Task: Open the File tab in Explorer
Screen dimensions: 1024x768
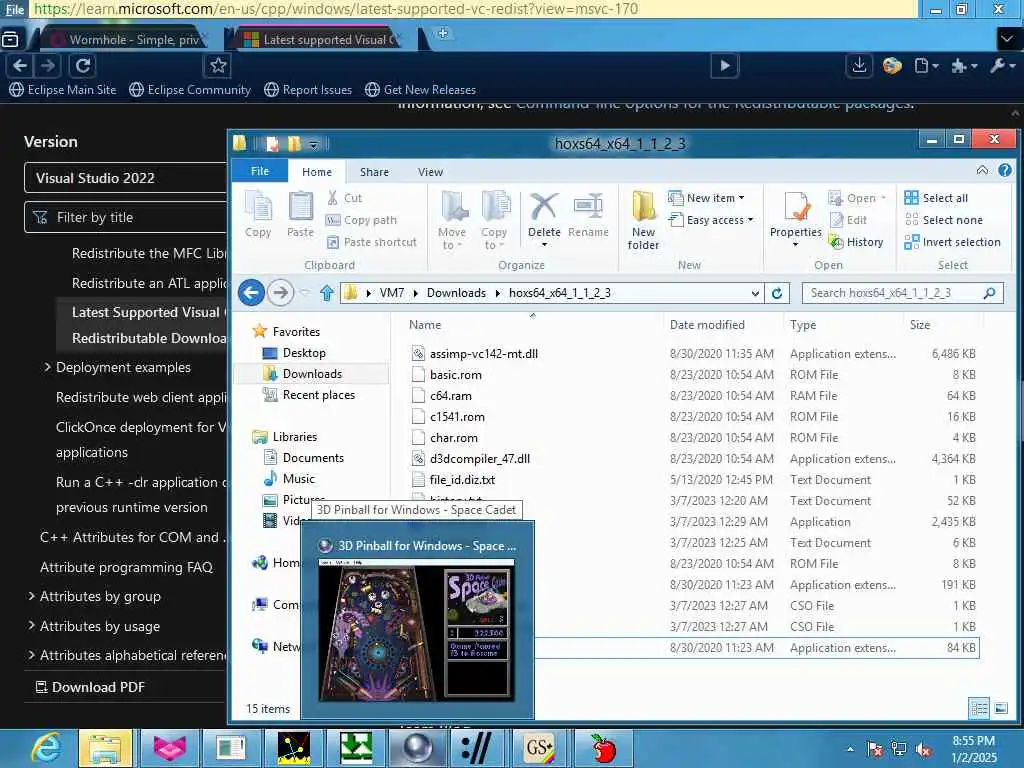Action: pyautogui.click(x=260, y=171)
